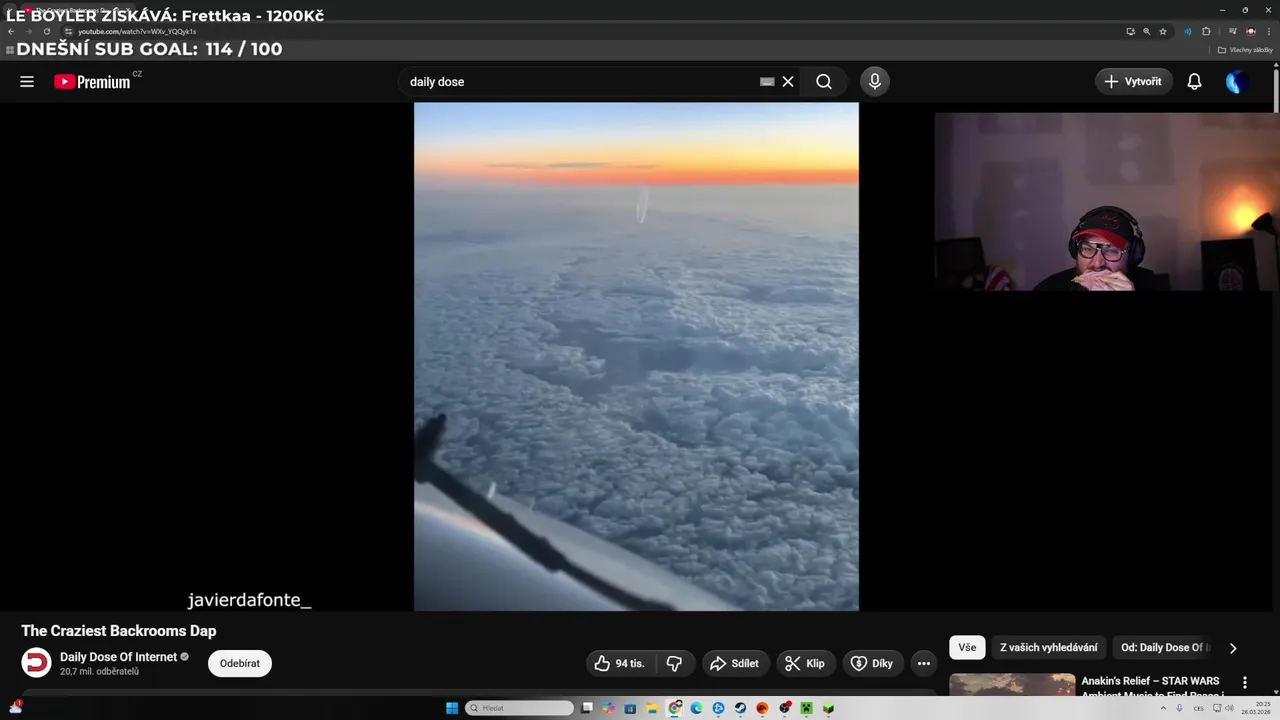Image resolution: width=1280 pixels, height=720 pixels.
Task: Open Anakin's Relief video thumbnail
Action: (x=1012, y=686)
